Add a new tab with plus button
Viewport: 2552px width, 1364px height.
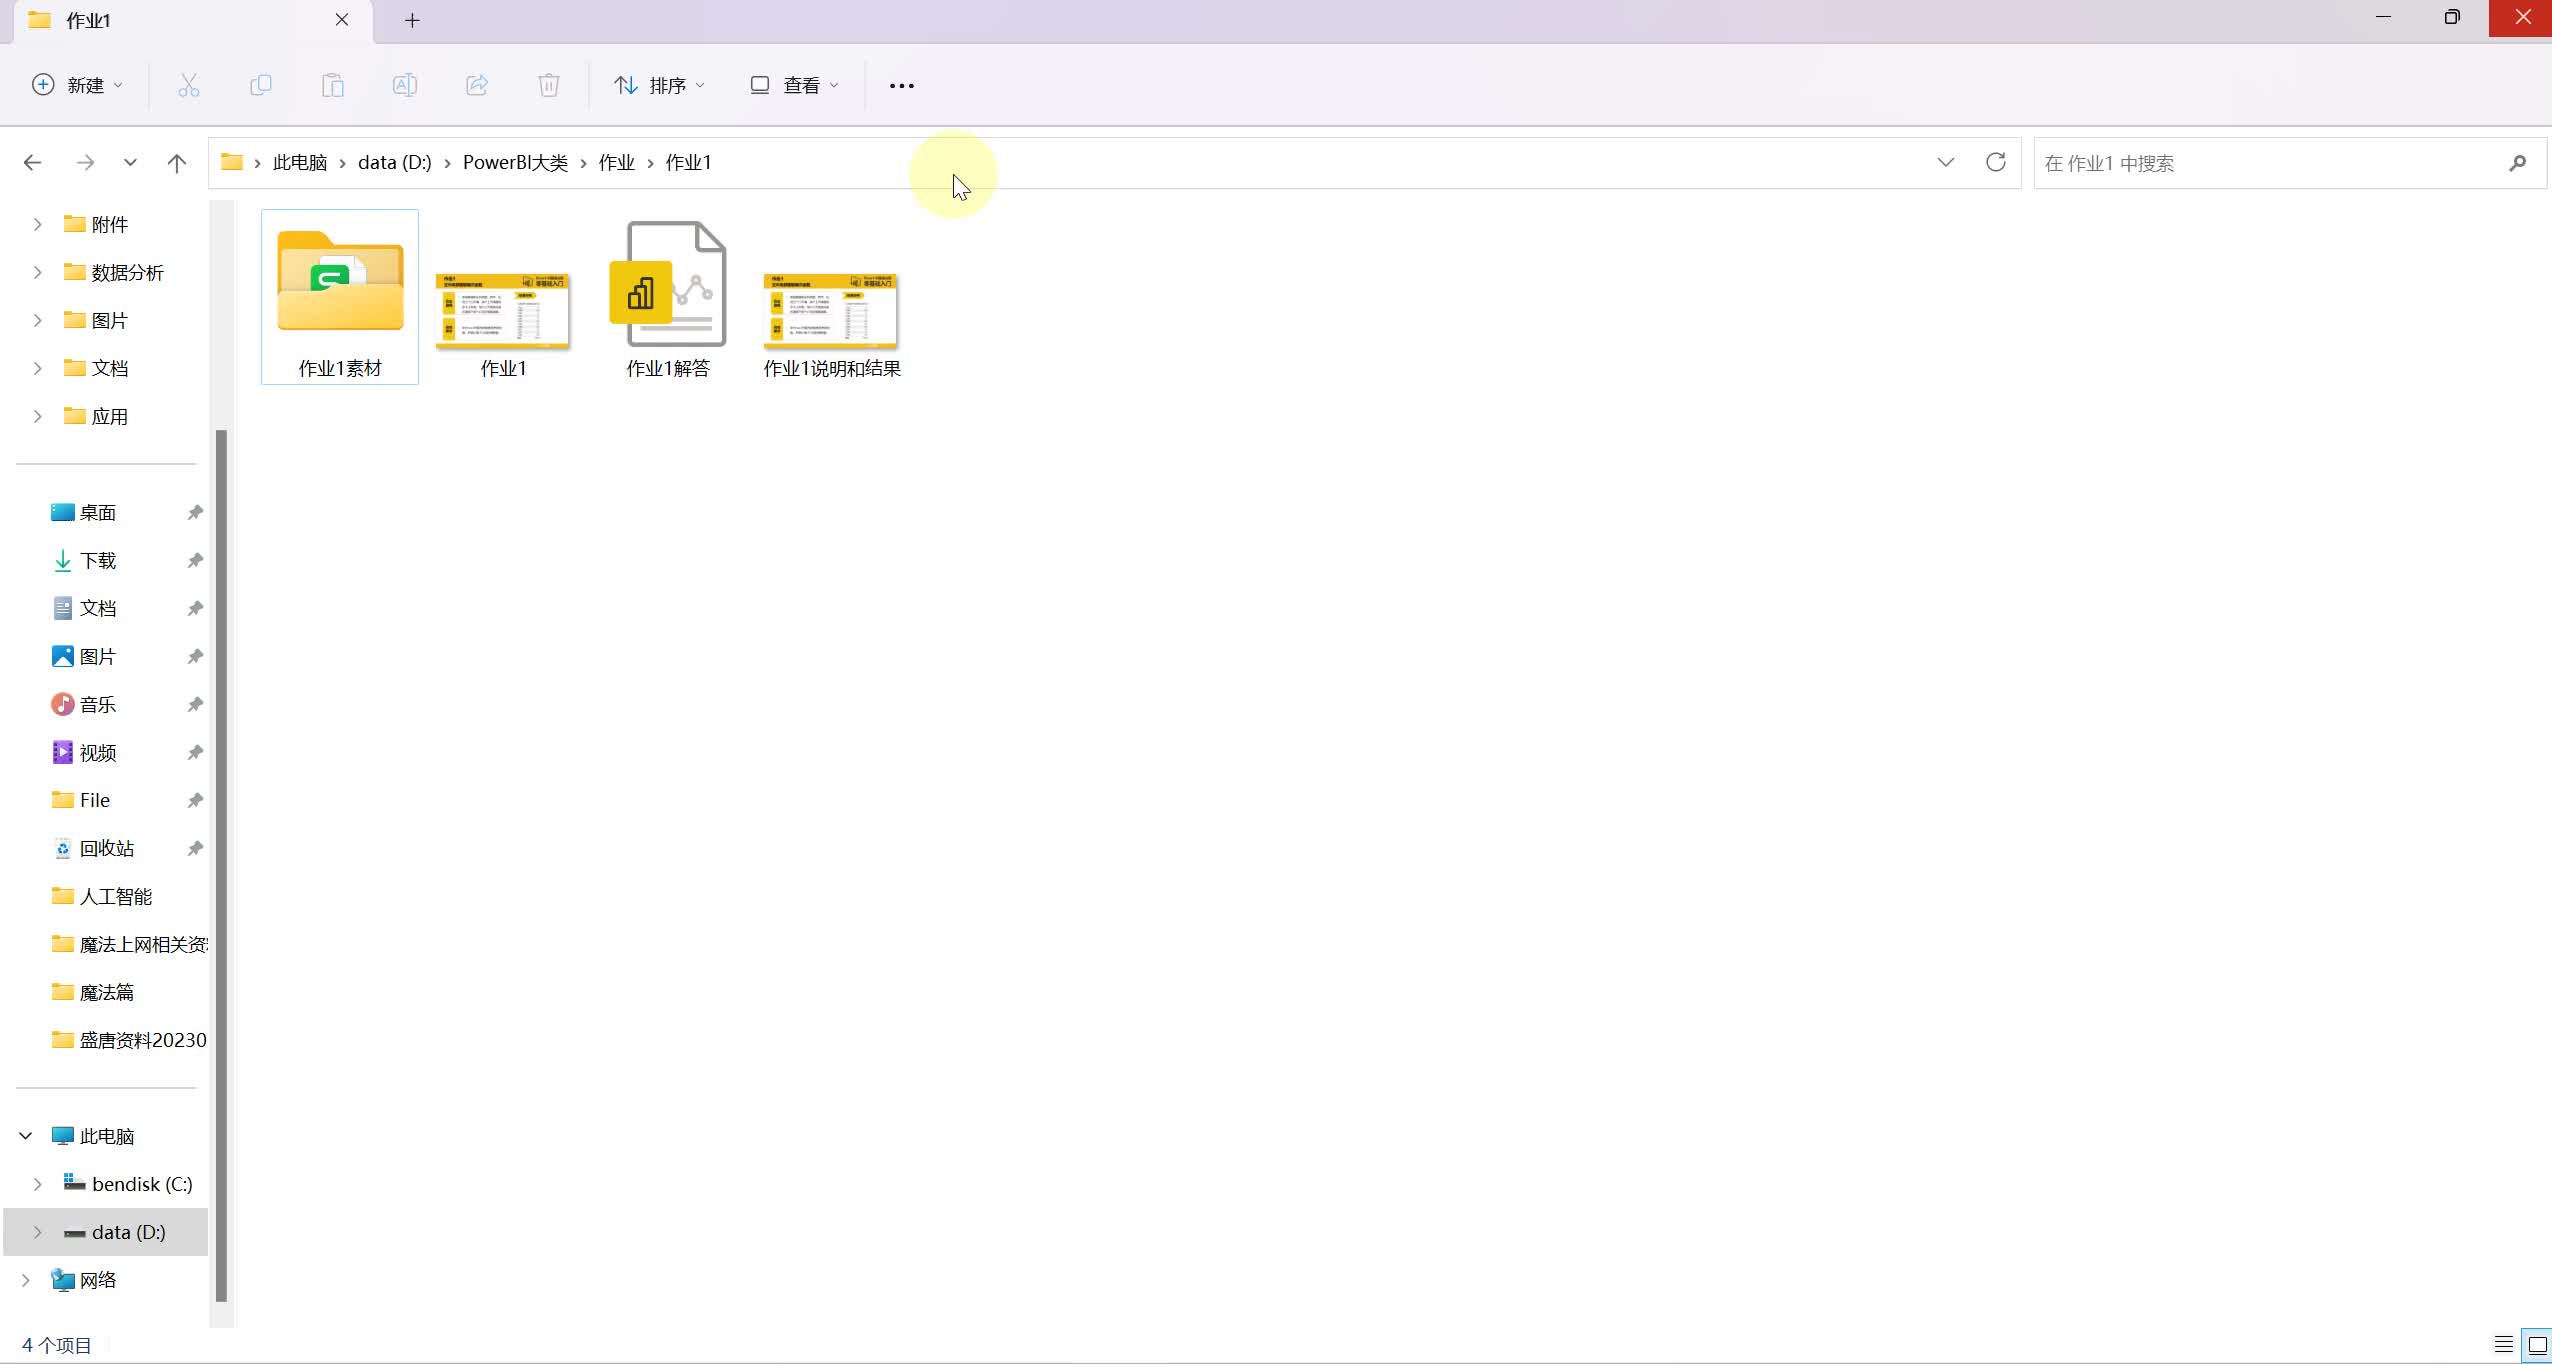pos(412,20)
